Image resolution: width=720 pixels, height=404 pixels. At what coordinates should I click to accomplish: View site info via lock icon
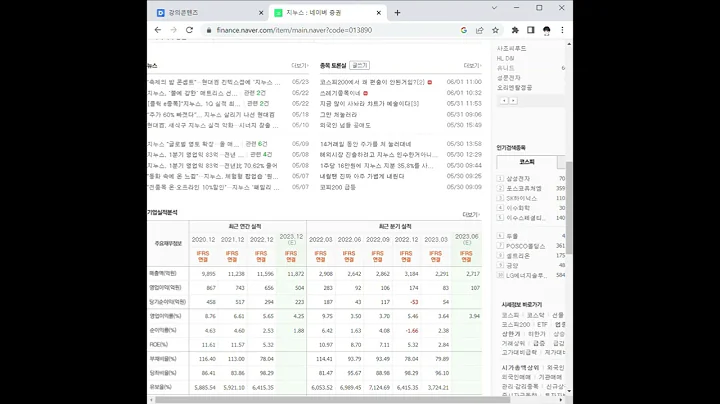[x=209, y=30]
